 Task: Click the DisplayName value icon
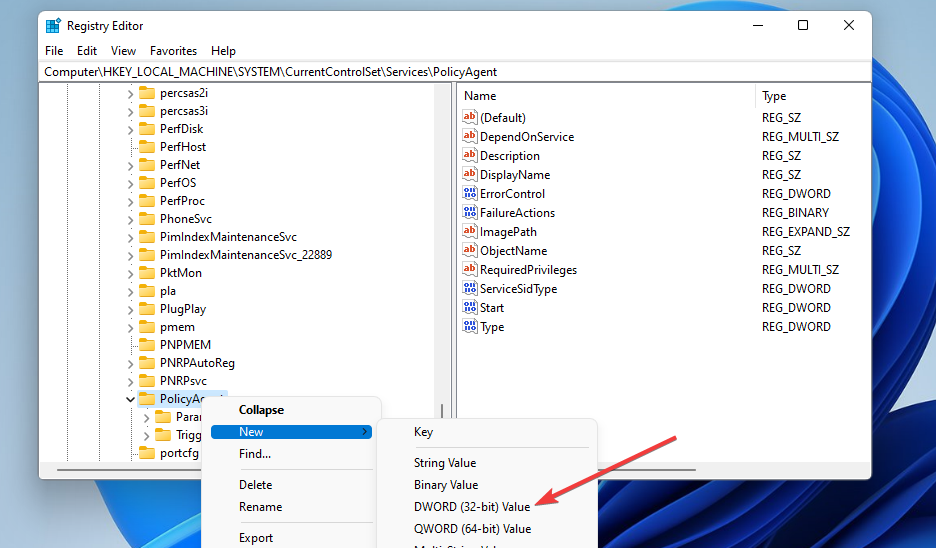[x=470, y=174]
